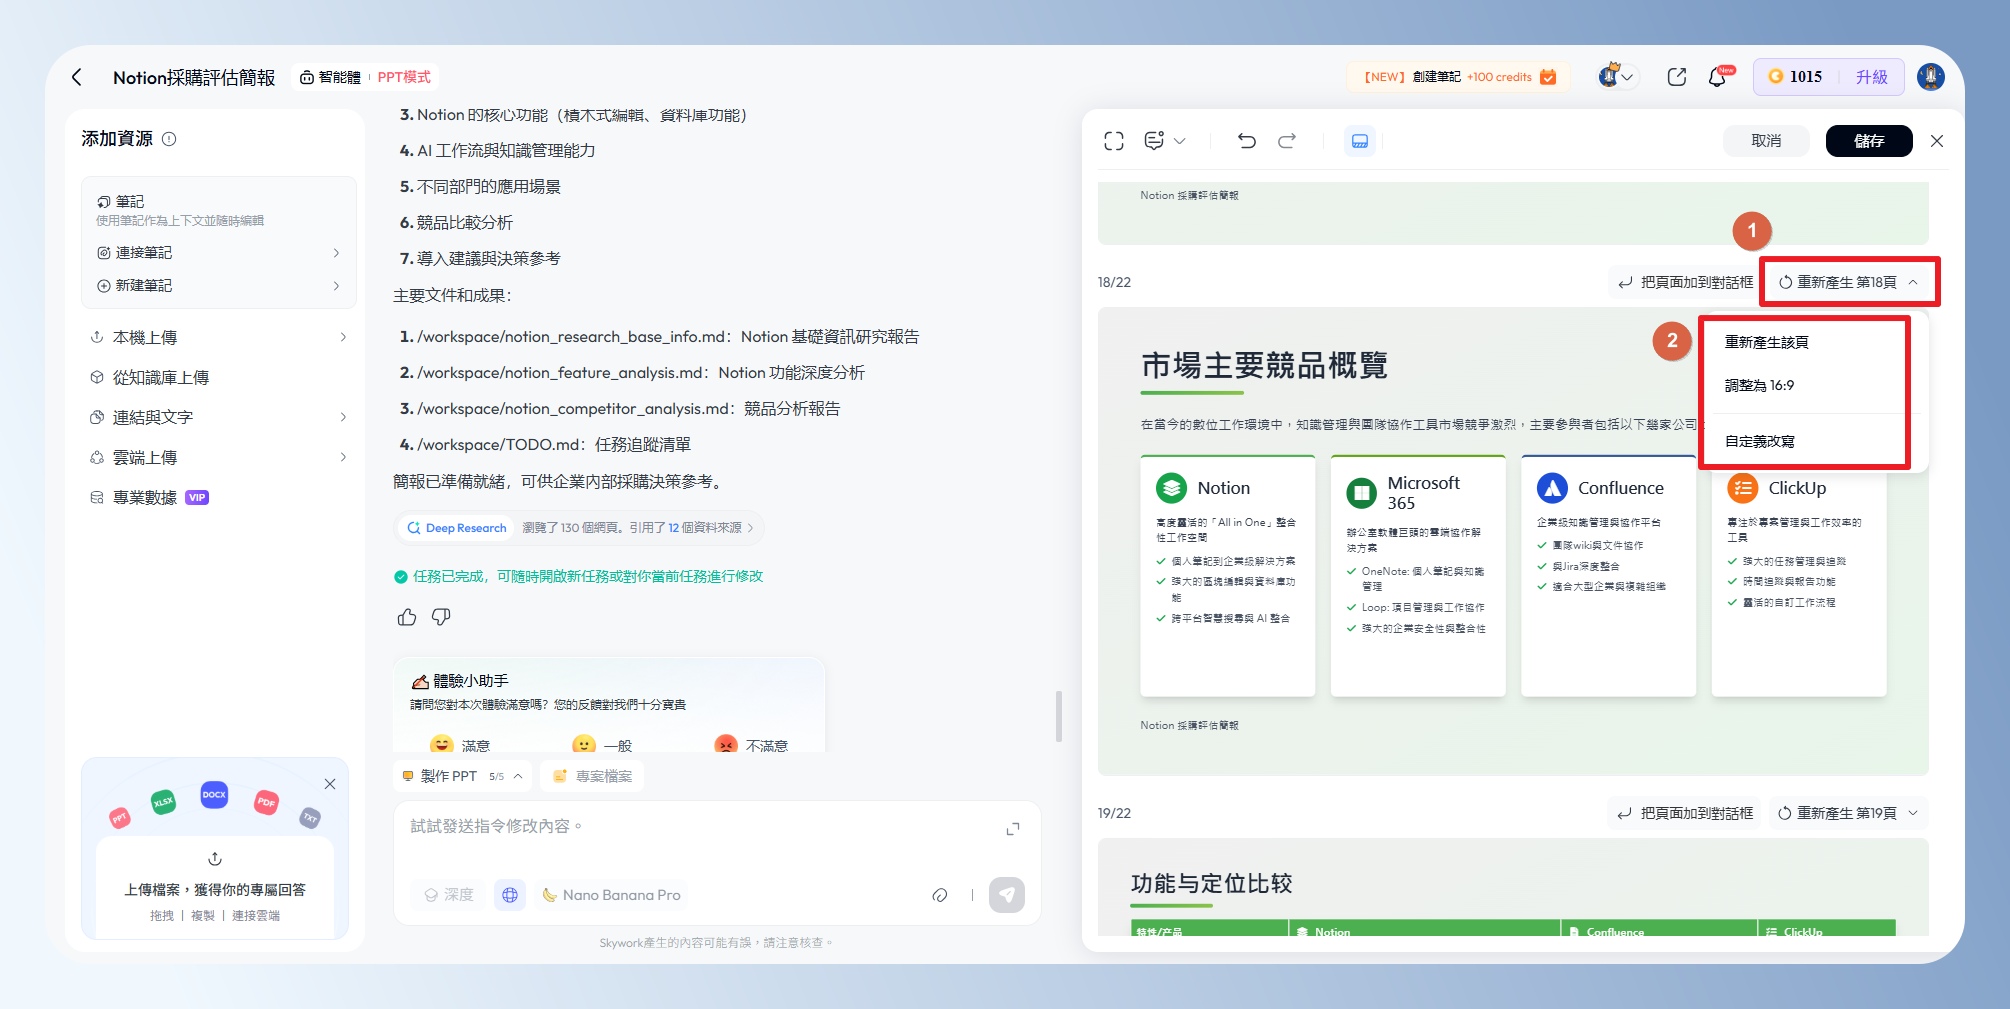
Task: Send the message with paper plane button
Action: [x=1006, y=895]
